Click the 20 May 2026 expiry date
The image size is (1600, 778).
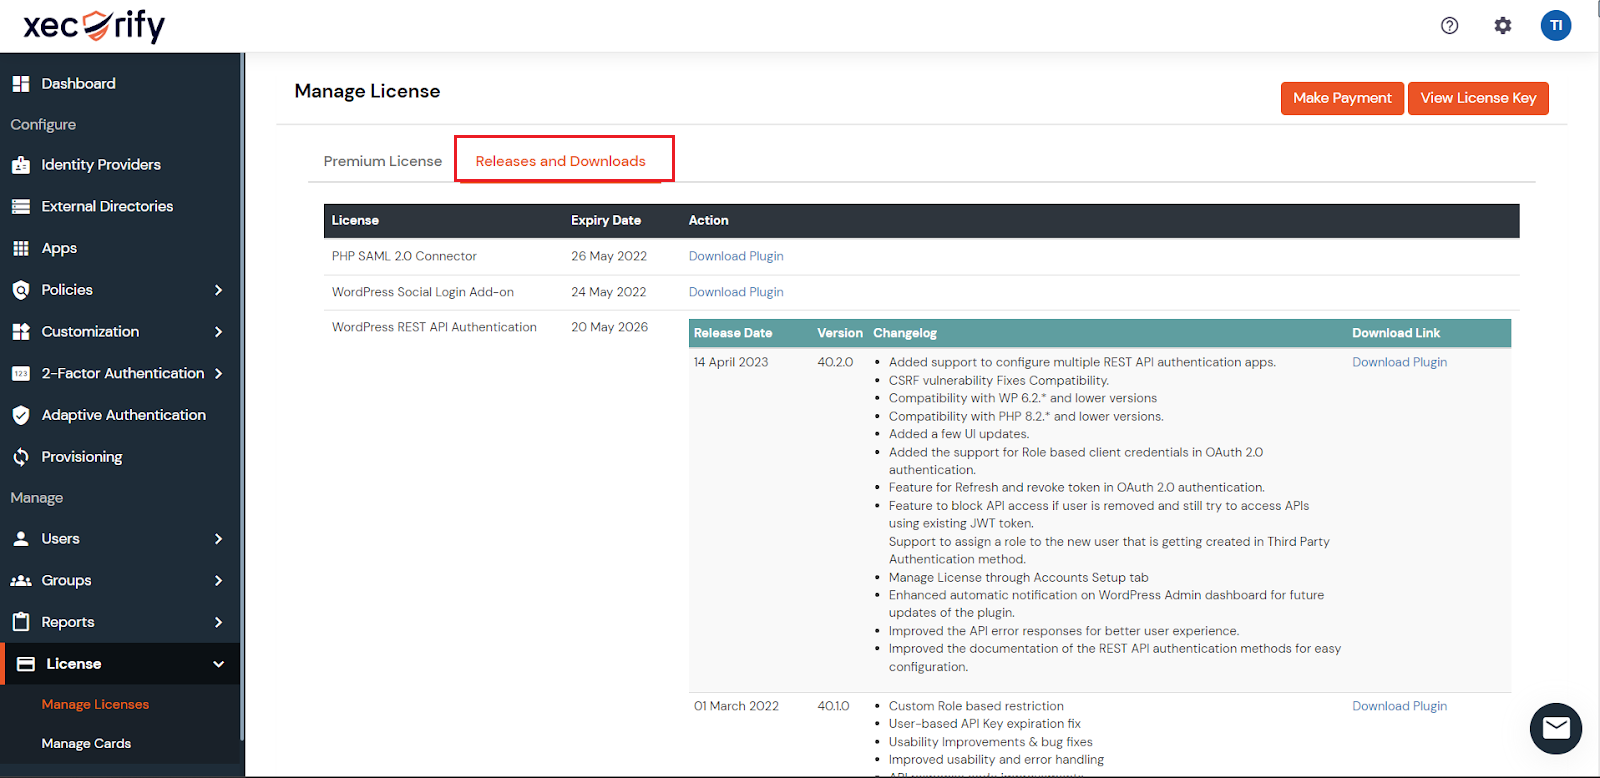tap(609, 327)
